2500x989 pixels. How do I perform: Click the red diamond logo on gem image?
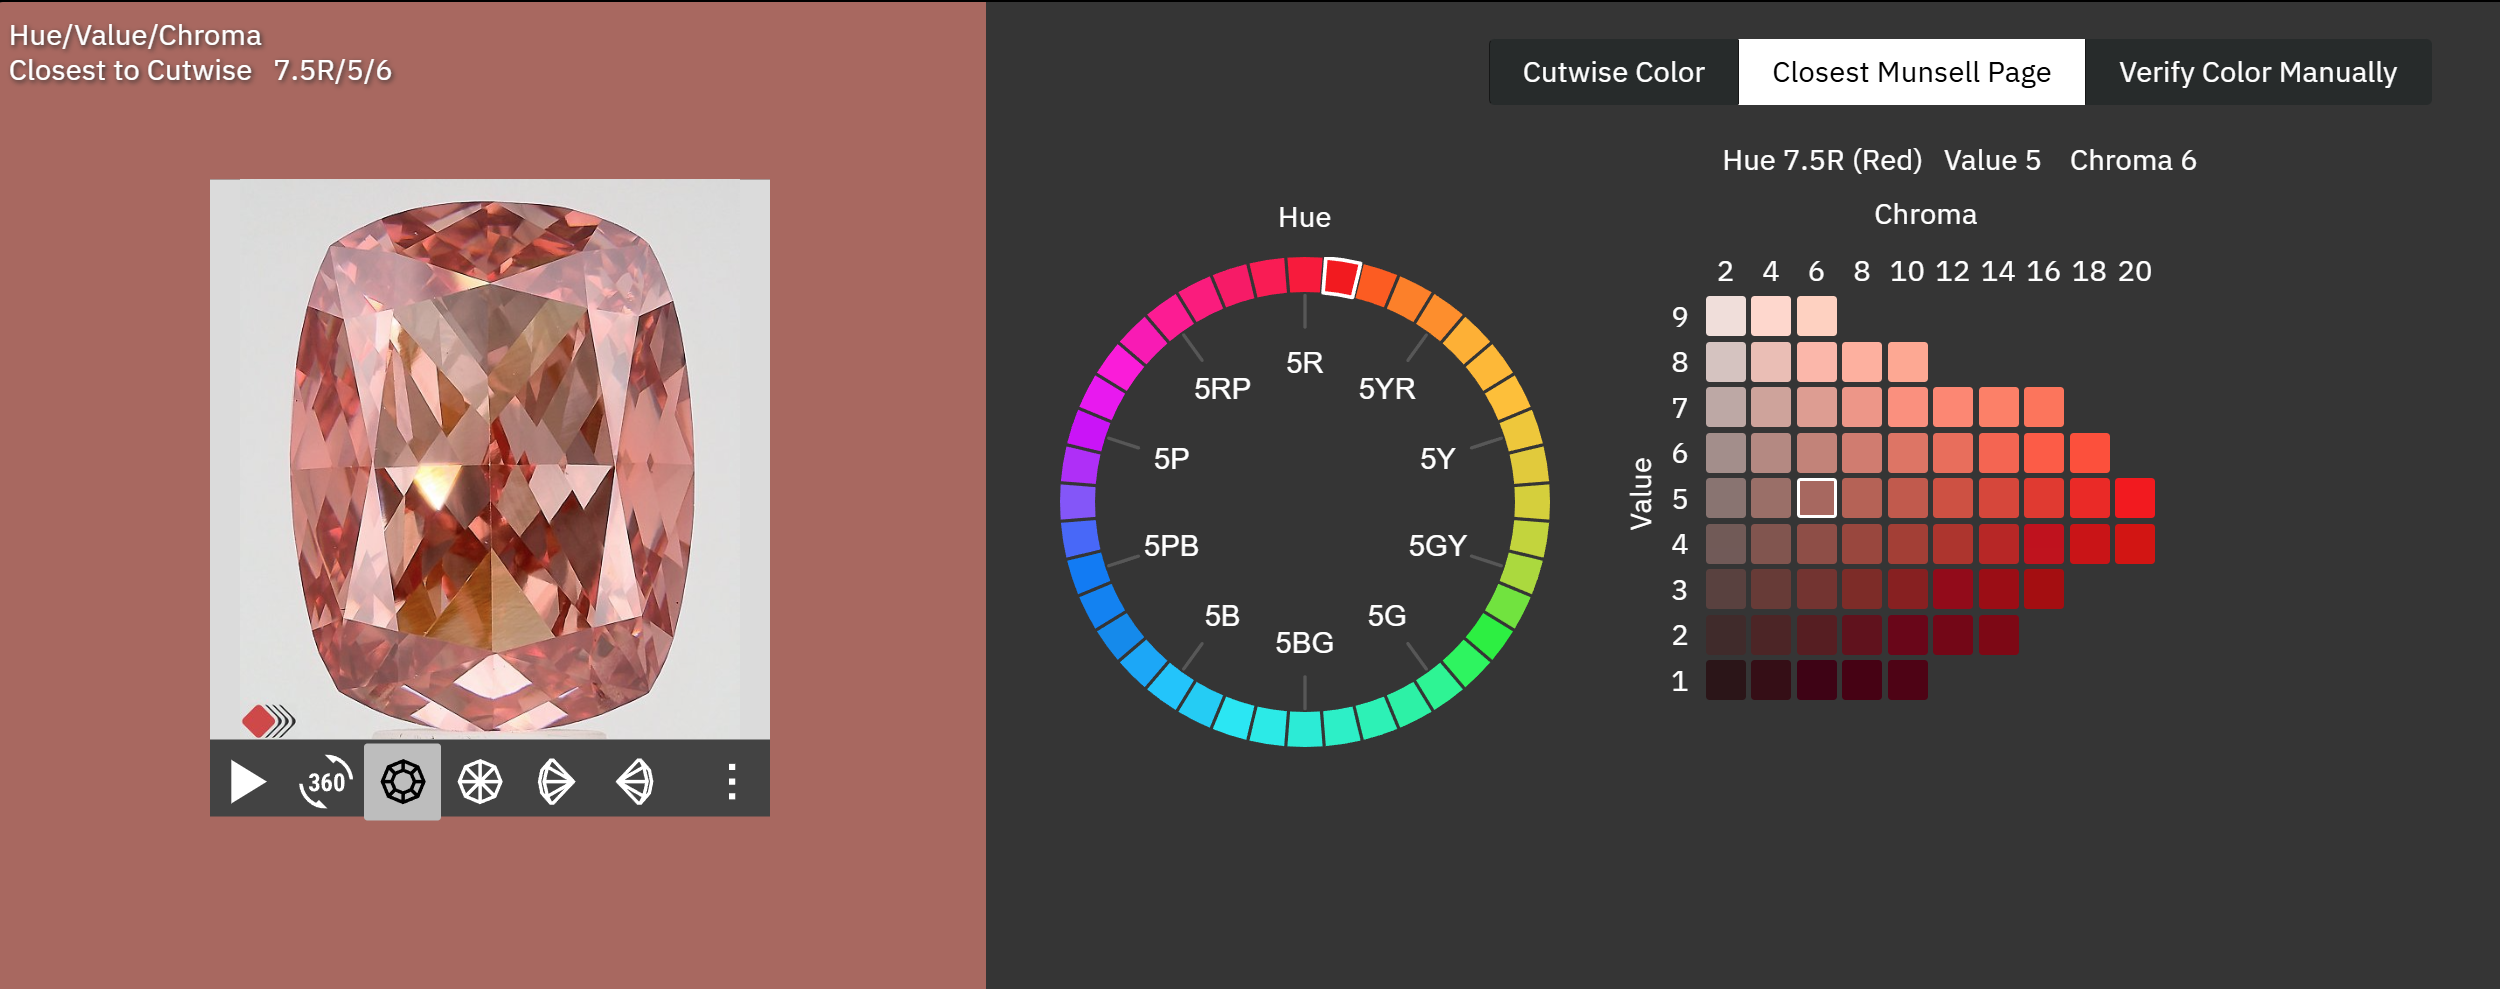pos(259,720)
